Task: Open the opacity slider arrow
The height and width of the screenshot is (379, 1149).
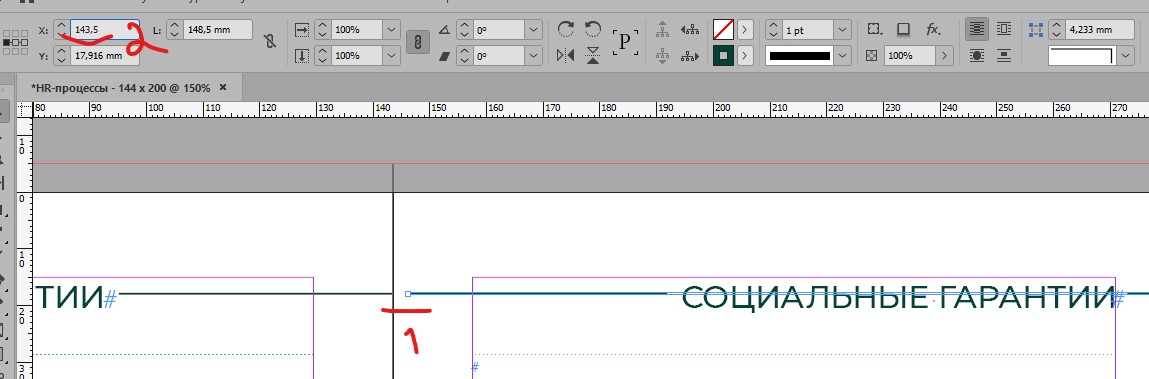Action: [945, 56]
